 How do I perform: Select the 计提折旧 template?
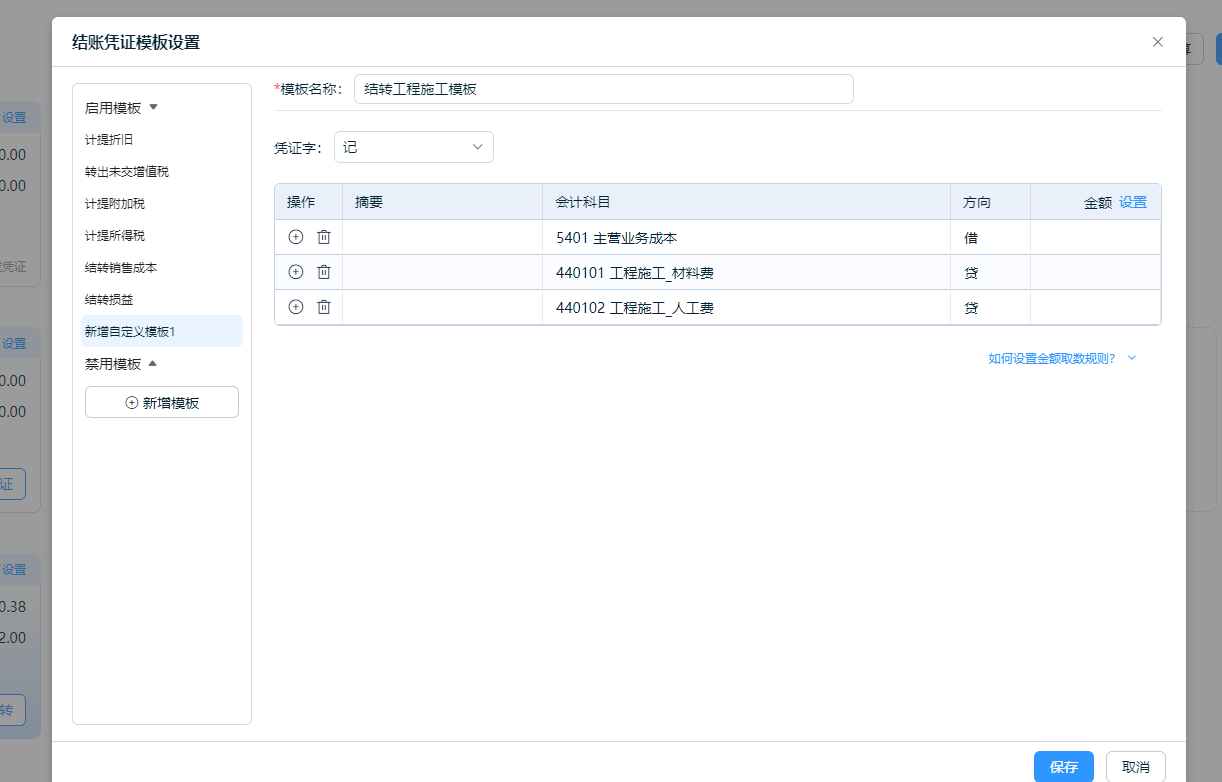[x=109, y=140]
